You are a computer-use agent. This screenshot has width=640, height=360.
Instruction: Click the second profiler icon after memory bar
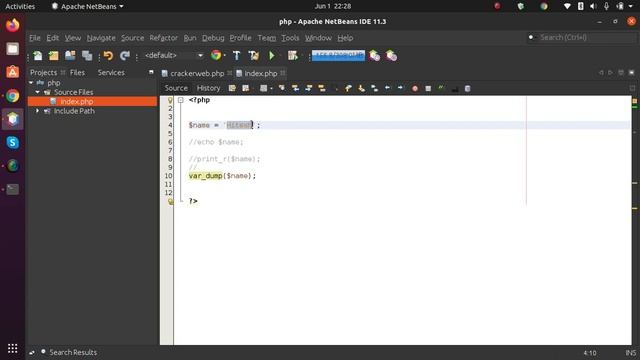click(x=391, y=56)
